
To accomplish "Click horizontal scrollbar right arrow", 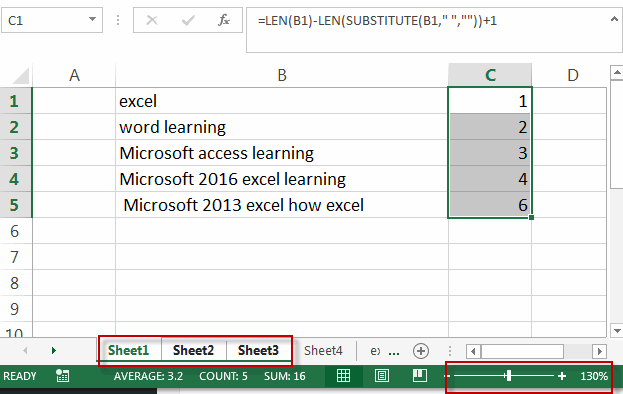I will click(x=599, y=351).
